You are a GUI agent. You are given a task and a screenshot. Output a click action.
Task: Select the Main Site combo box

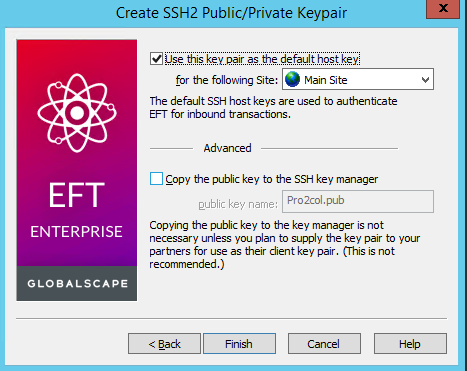tap(358, 79)
